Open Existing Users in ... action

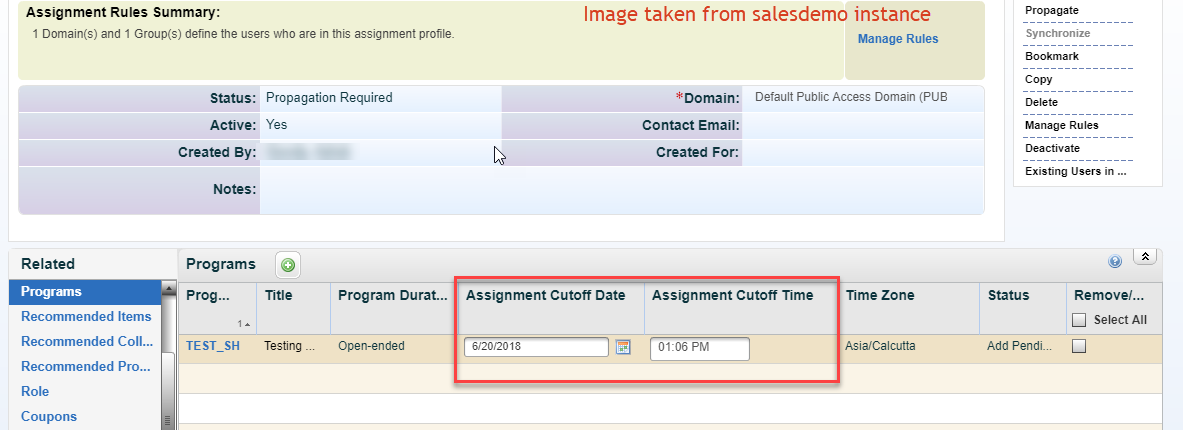[1075, 171]
